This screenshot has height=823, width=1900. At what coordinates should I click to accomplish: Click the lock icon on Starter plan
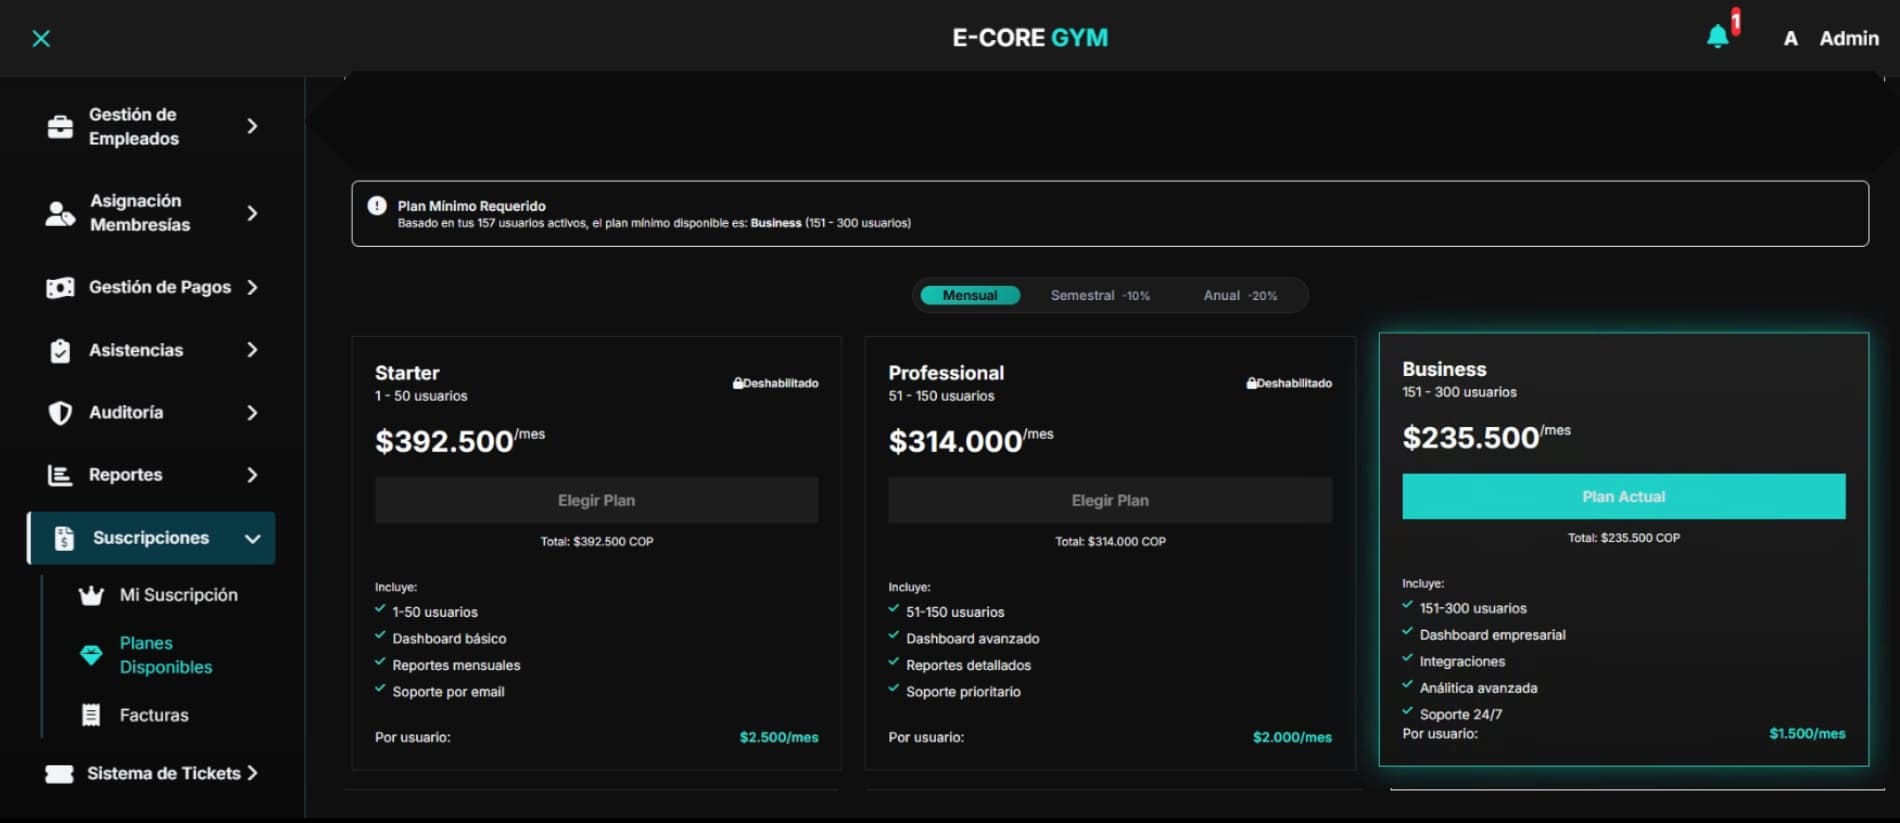[738, 383]
